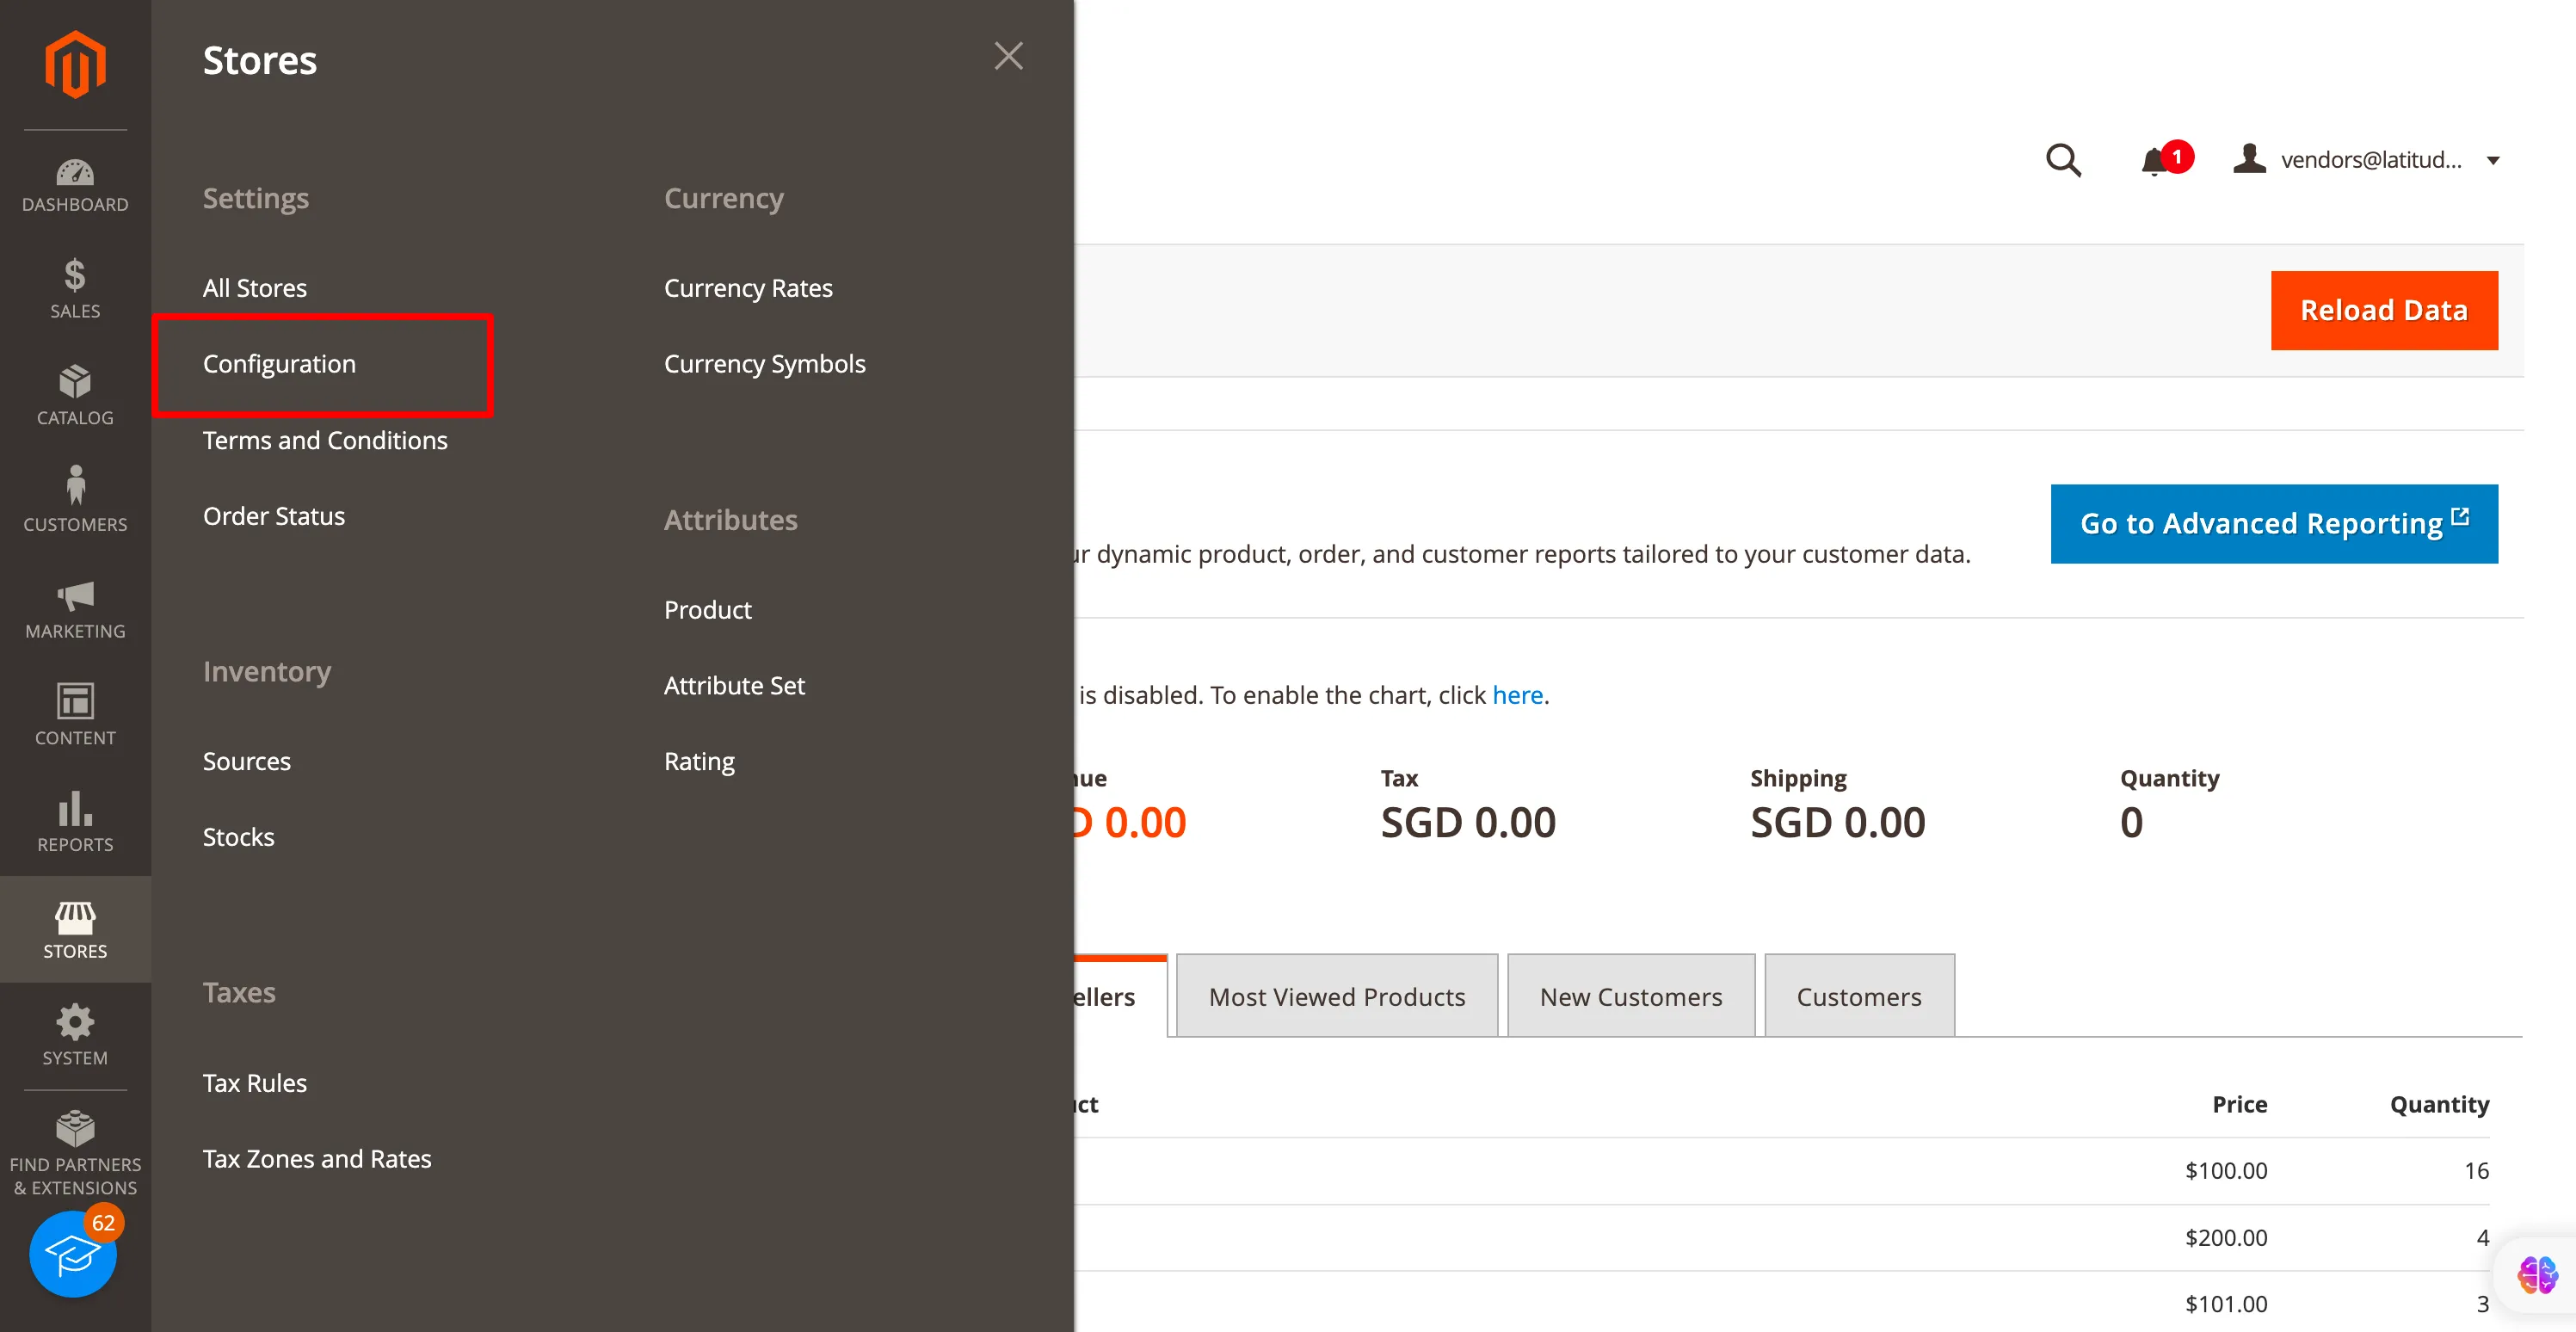Expand the vendors account dropdown arrow
The width and height of the screenshot is (2576, 1332).
coord(2493,160)
